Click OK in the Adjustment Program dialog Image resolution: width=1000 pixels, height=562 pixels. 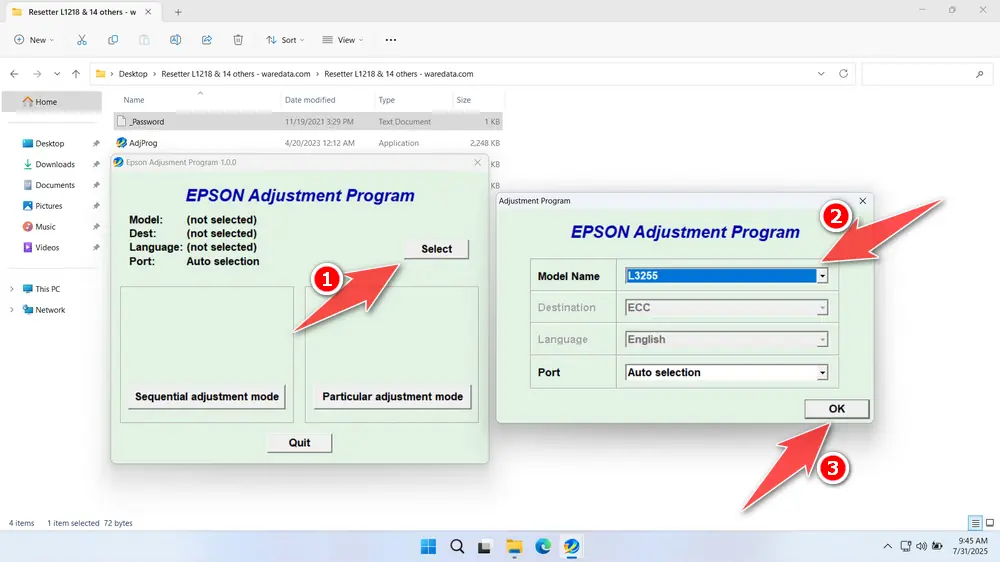tap(837, 409)
